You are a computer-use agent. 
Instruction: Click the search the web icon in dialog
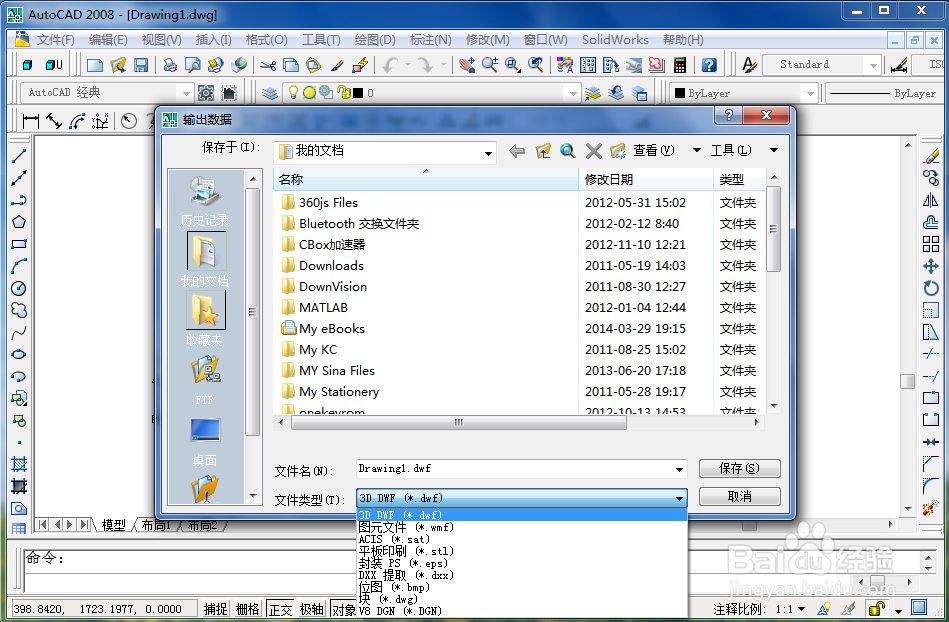click(x=567, y=151)
